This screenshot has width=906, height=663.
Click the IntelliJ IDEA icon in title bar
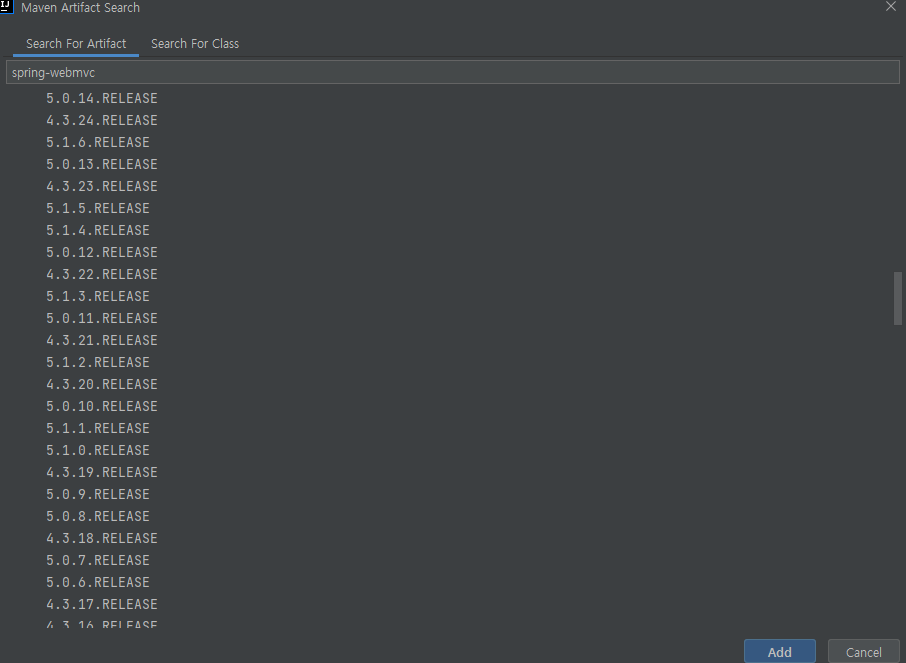6,6
